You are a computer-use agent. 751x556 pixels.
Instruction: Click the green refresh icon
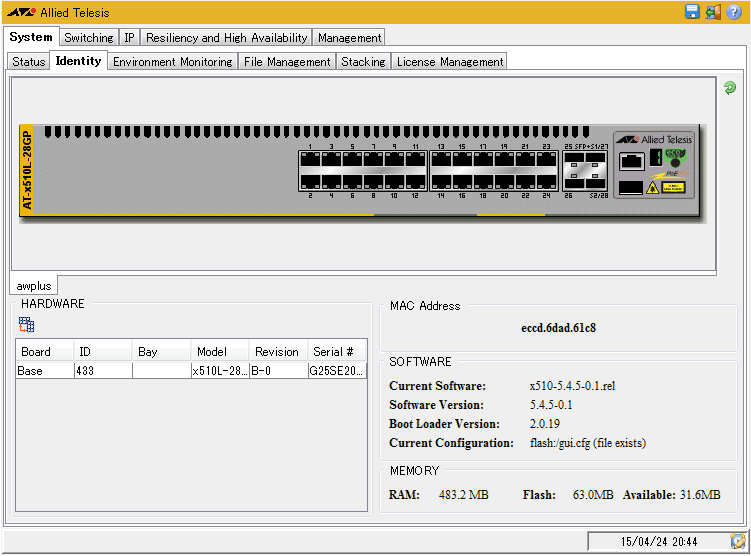click(x=730, y=88)
